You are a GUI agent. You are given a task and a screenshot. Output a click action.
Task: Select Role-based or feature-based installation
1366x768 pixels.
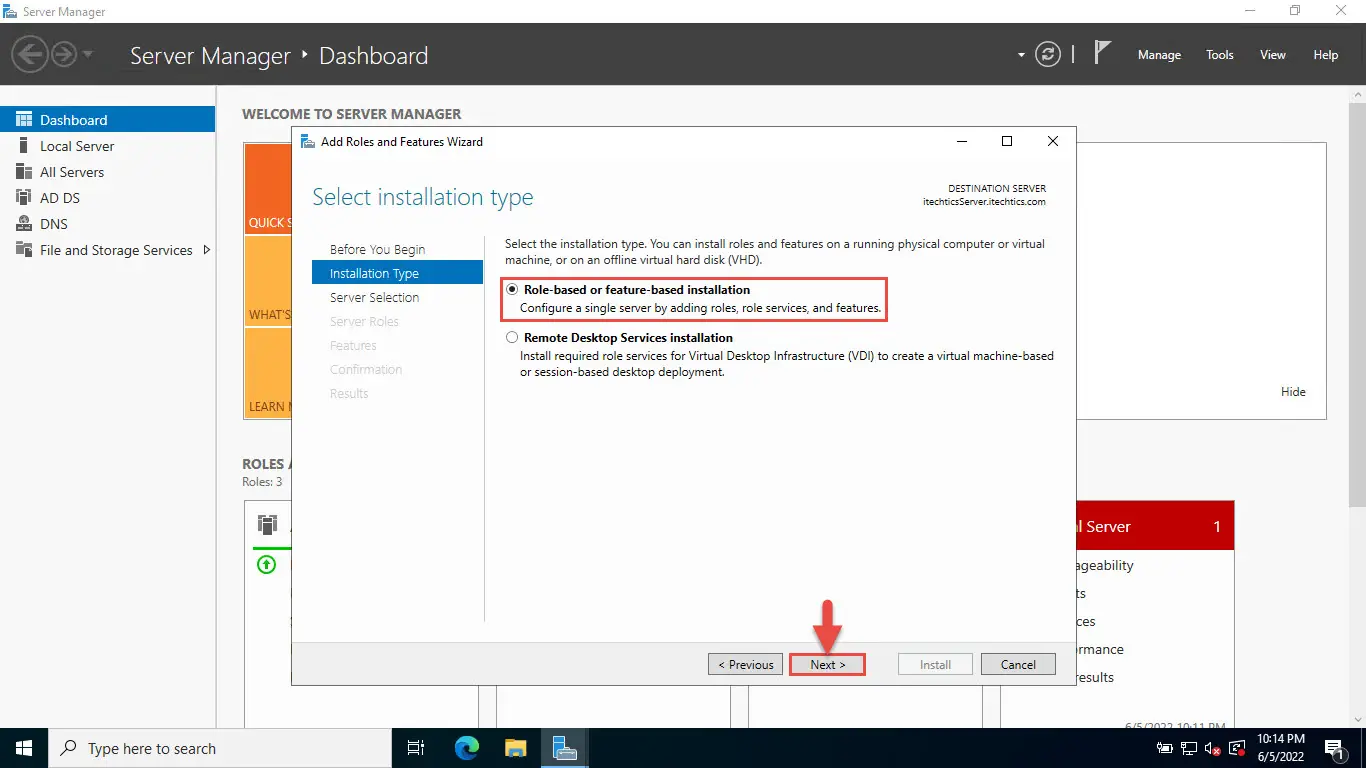pyautogui.click(x=513, y=290)
